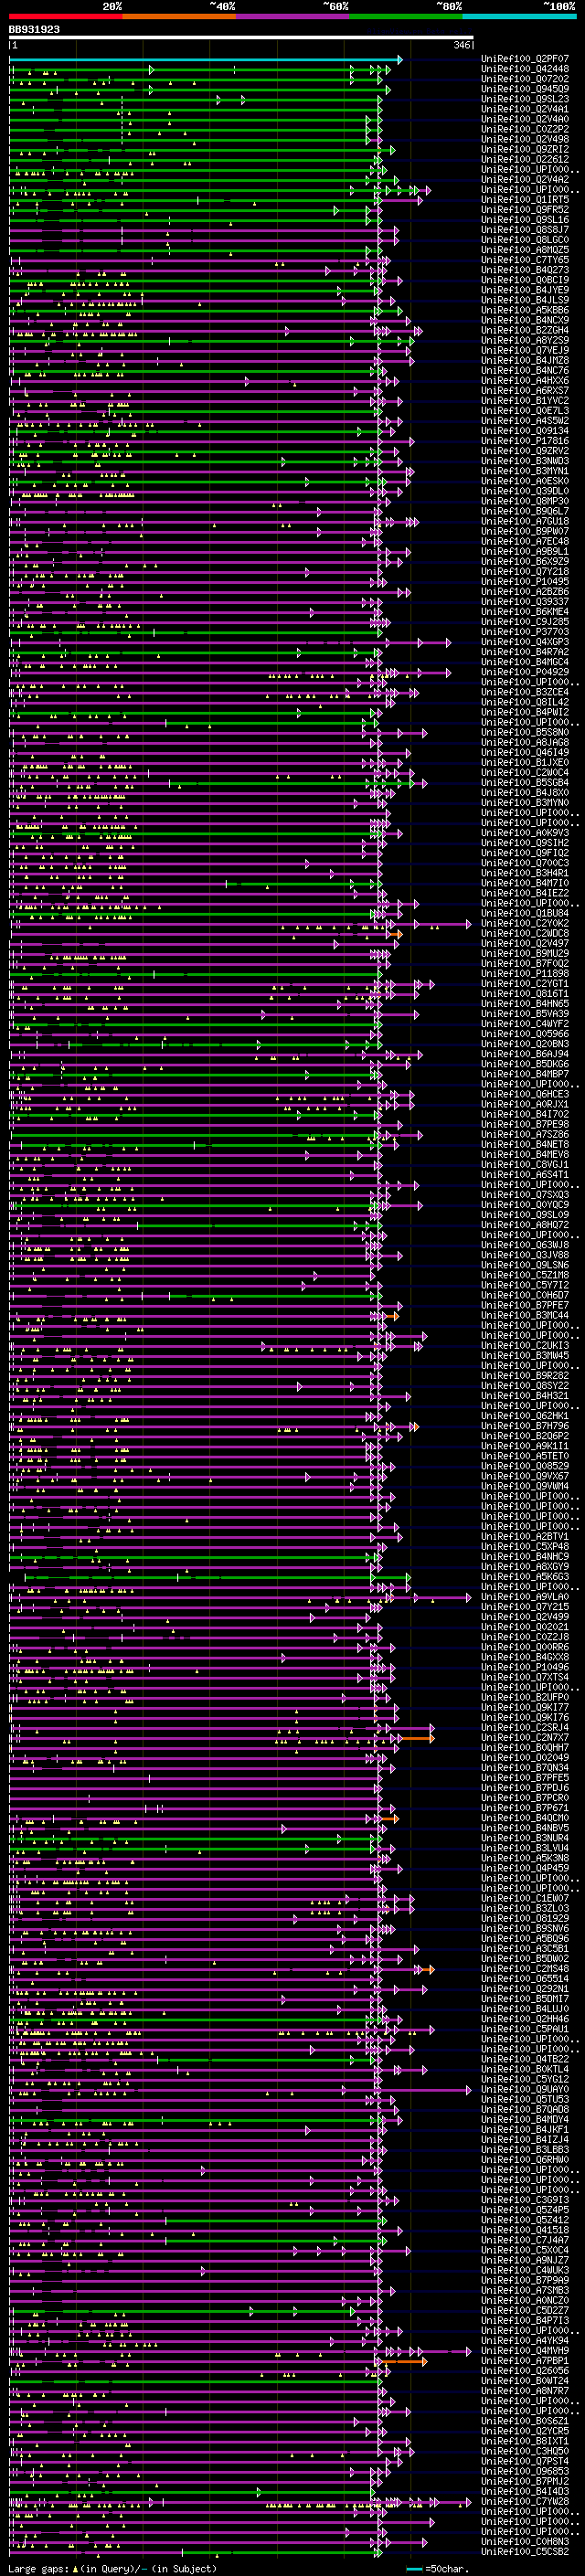This screenshot has width=585, height=2576.
Task: Select the UniRef100_Q9ZRV2 label
Action: [525, 451]
